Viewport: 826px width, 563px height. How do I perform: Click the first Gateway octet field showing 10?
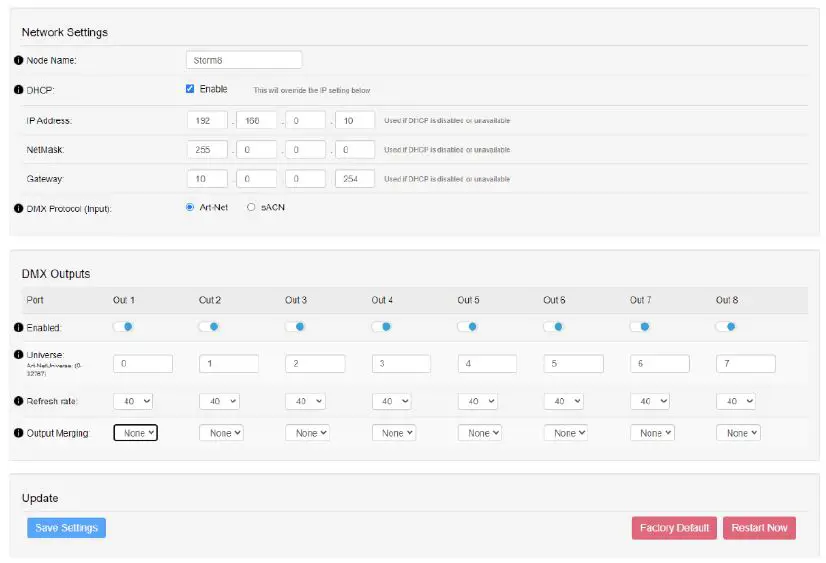pyautogui.click(x=207, y=179)
